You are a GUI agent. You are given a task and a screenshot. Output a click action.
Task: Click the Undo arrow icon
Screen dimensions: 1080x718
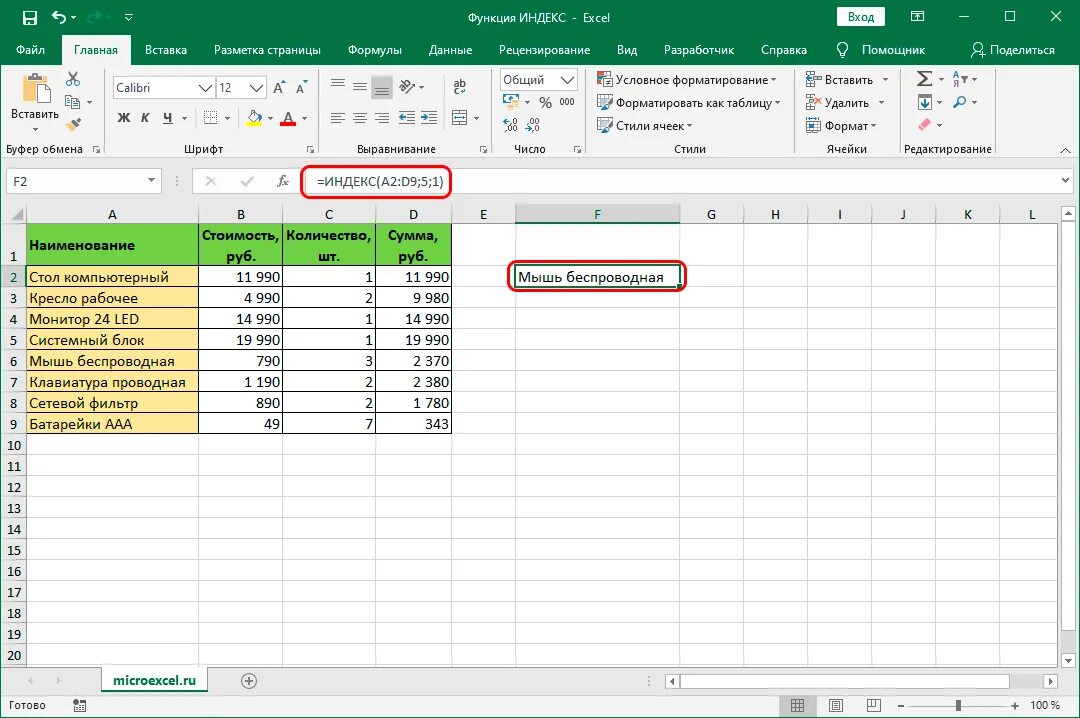click(59, 17)
